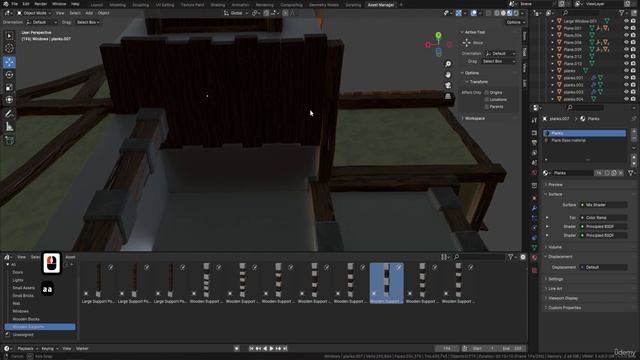This screenshot has width=640, height=360.
Task: Select the Add Cube tool
Action: [9, 140]
